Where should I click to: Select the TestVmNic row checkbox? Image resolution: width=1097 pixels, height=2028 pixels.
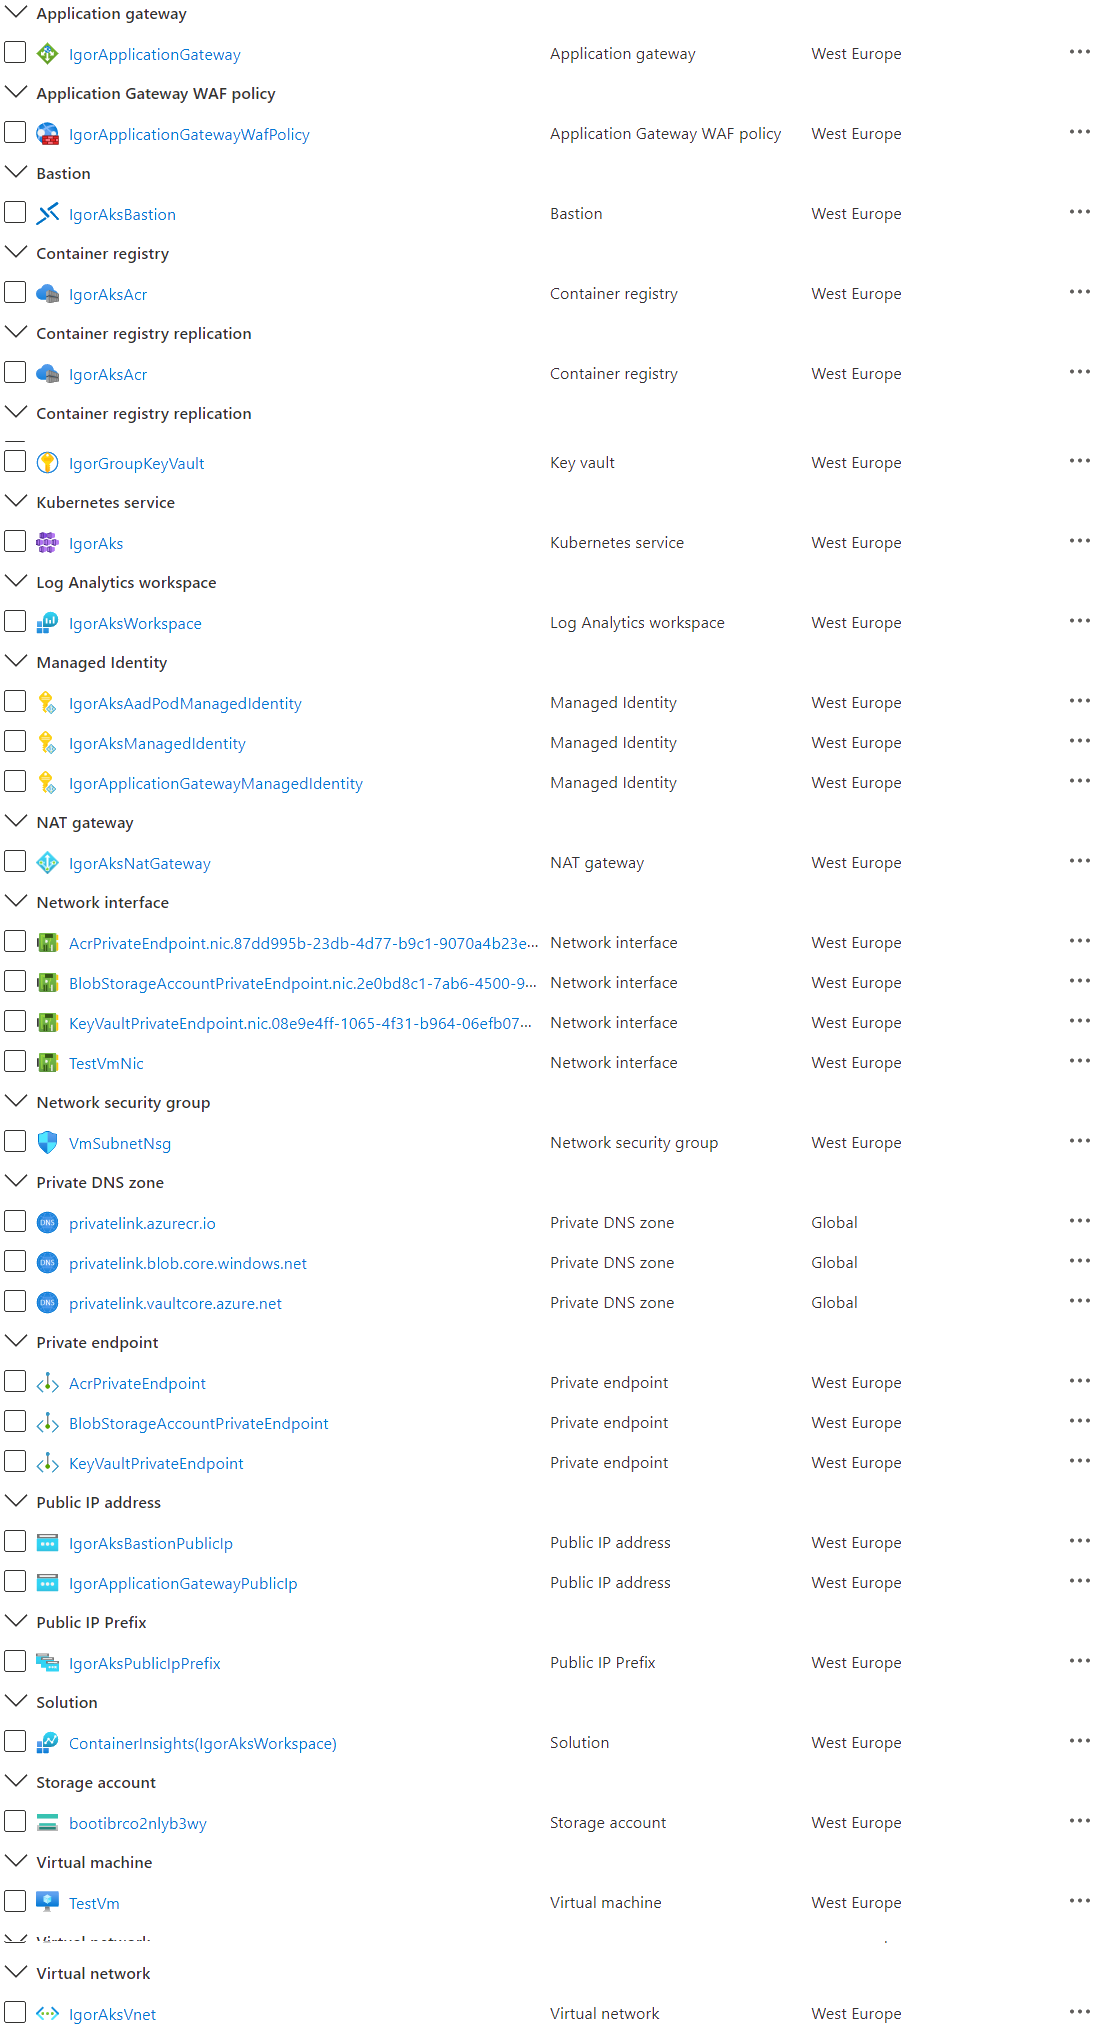coord(15,1061)
